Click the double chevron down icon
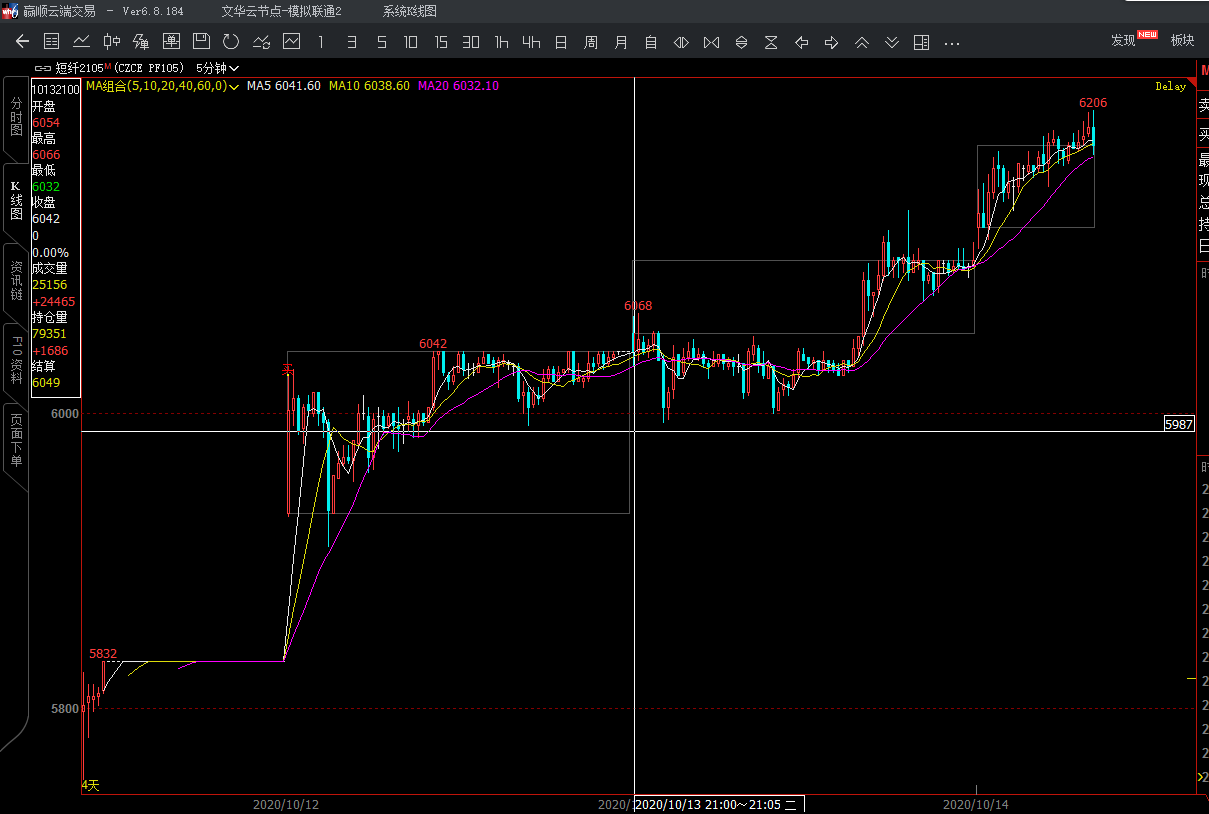 [892, 42]
